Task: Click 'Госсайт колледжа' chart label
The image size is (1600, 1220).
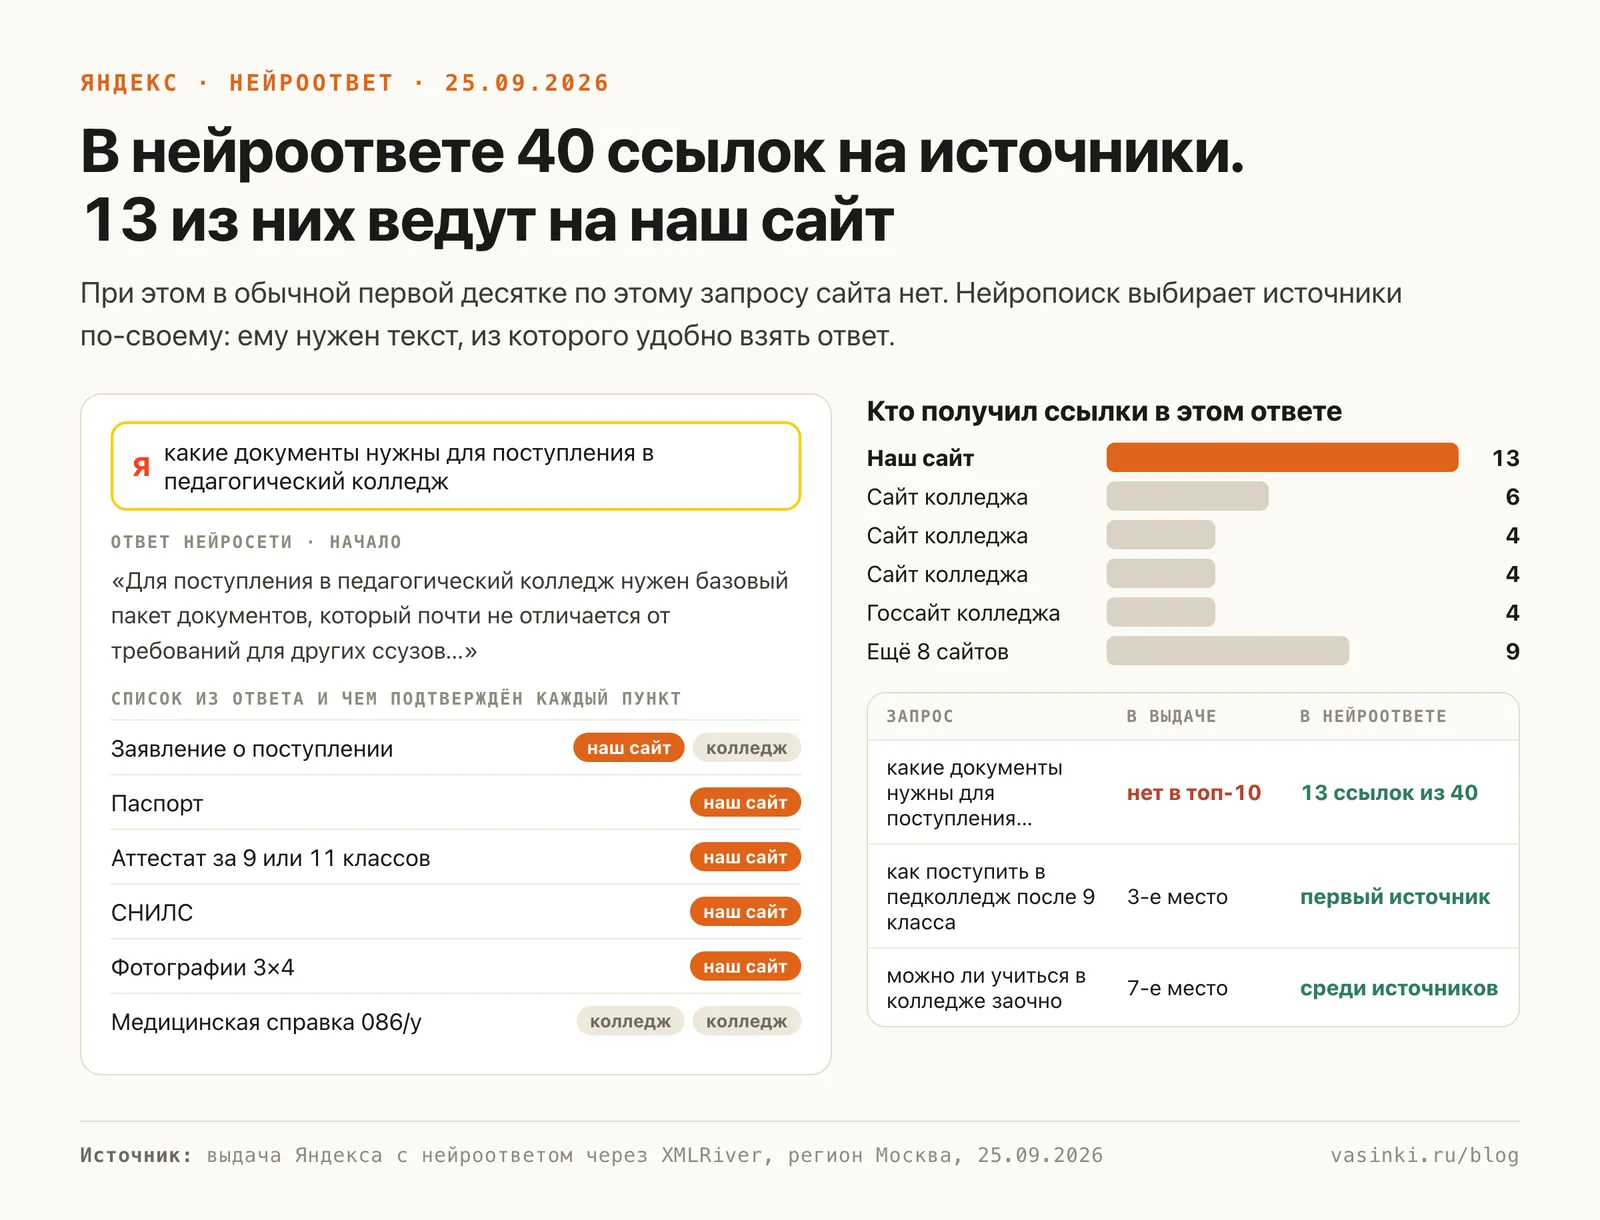Action: 963,613
